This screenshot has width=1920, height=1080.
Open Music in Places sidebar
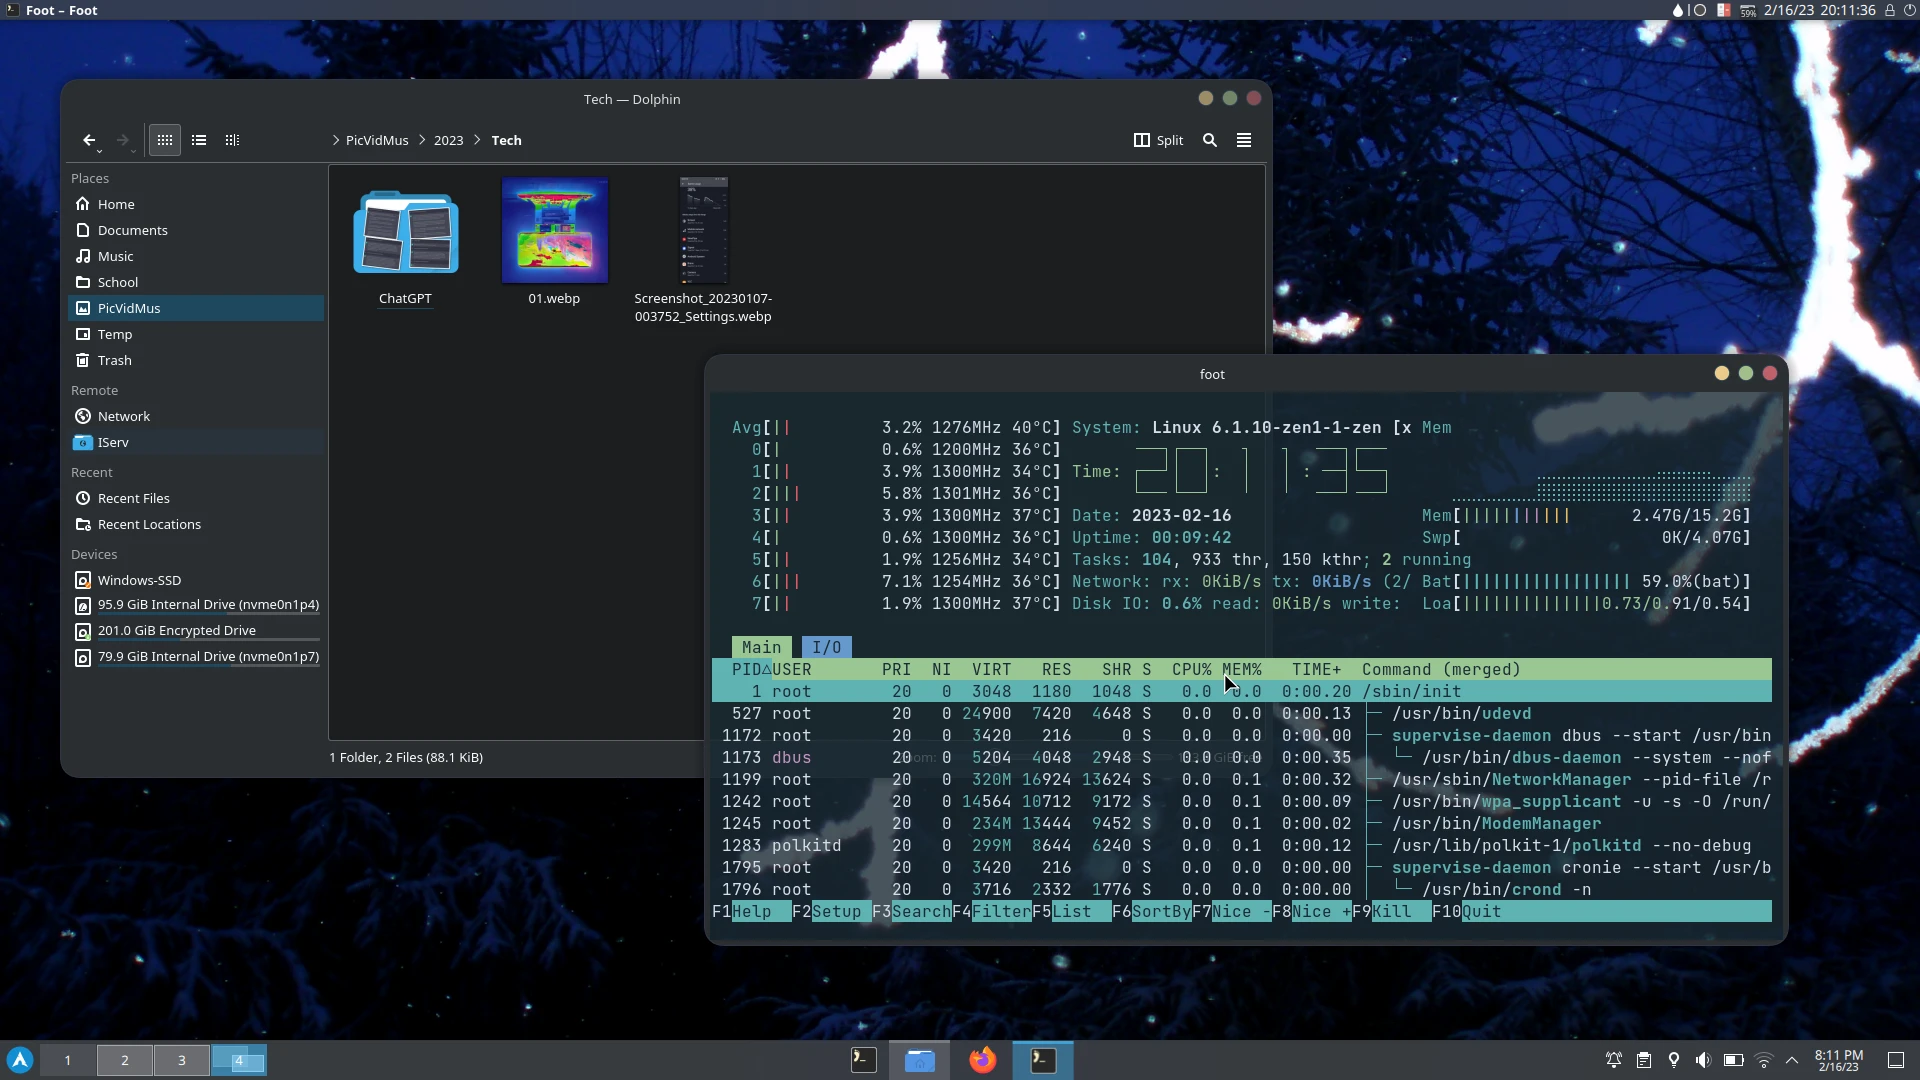pos(196,256)
